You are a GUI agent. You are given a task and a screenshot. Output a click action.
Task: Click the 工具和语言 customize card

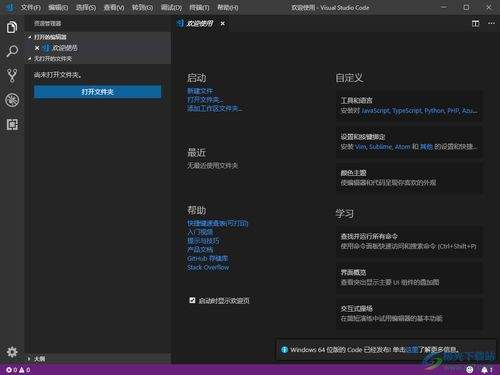tap(409, 105)
